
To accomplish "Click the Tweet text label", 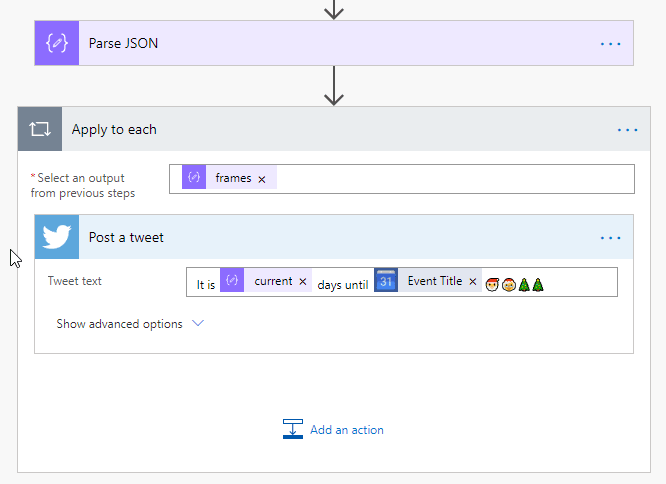I will tap(75, 281).
